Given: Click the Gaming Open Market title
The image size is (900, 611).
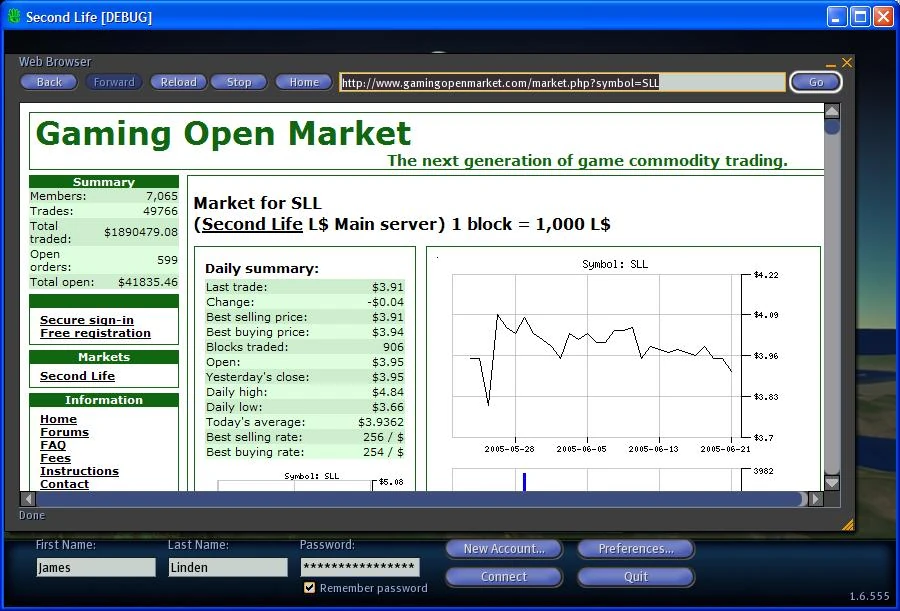Looking at the screenshot, I should coord(223,133).
